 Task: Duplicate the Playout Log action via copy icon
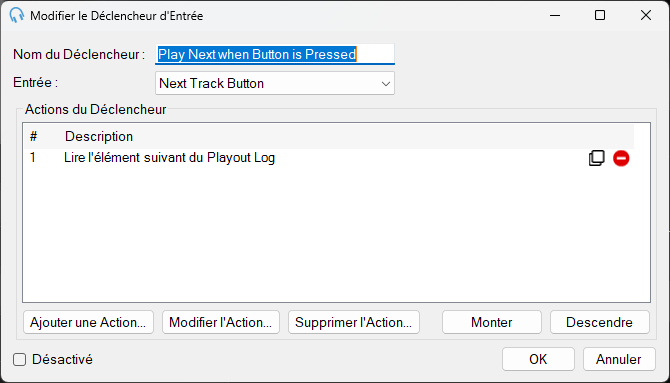(597, 158)
